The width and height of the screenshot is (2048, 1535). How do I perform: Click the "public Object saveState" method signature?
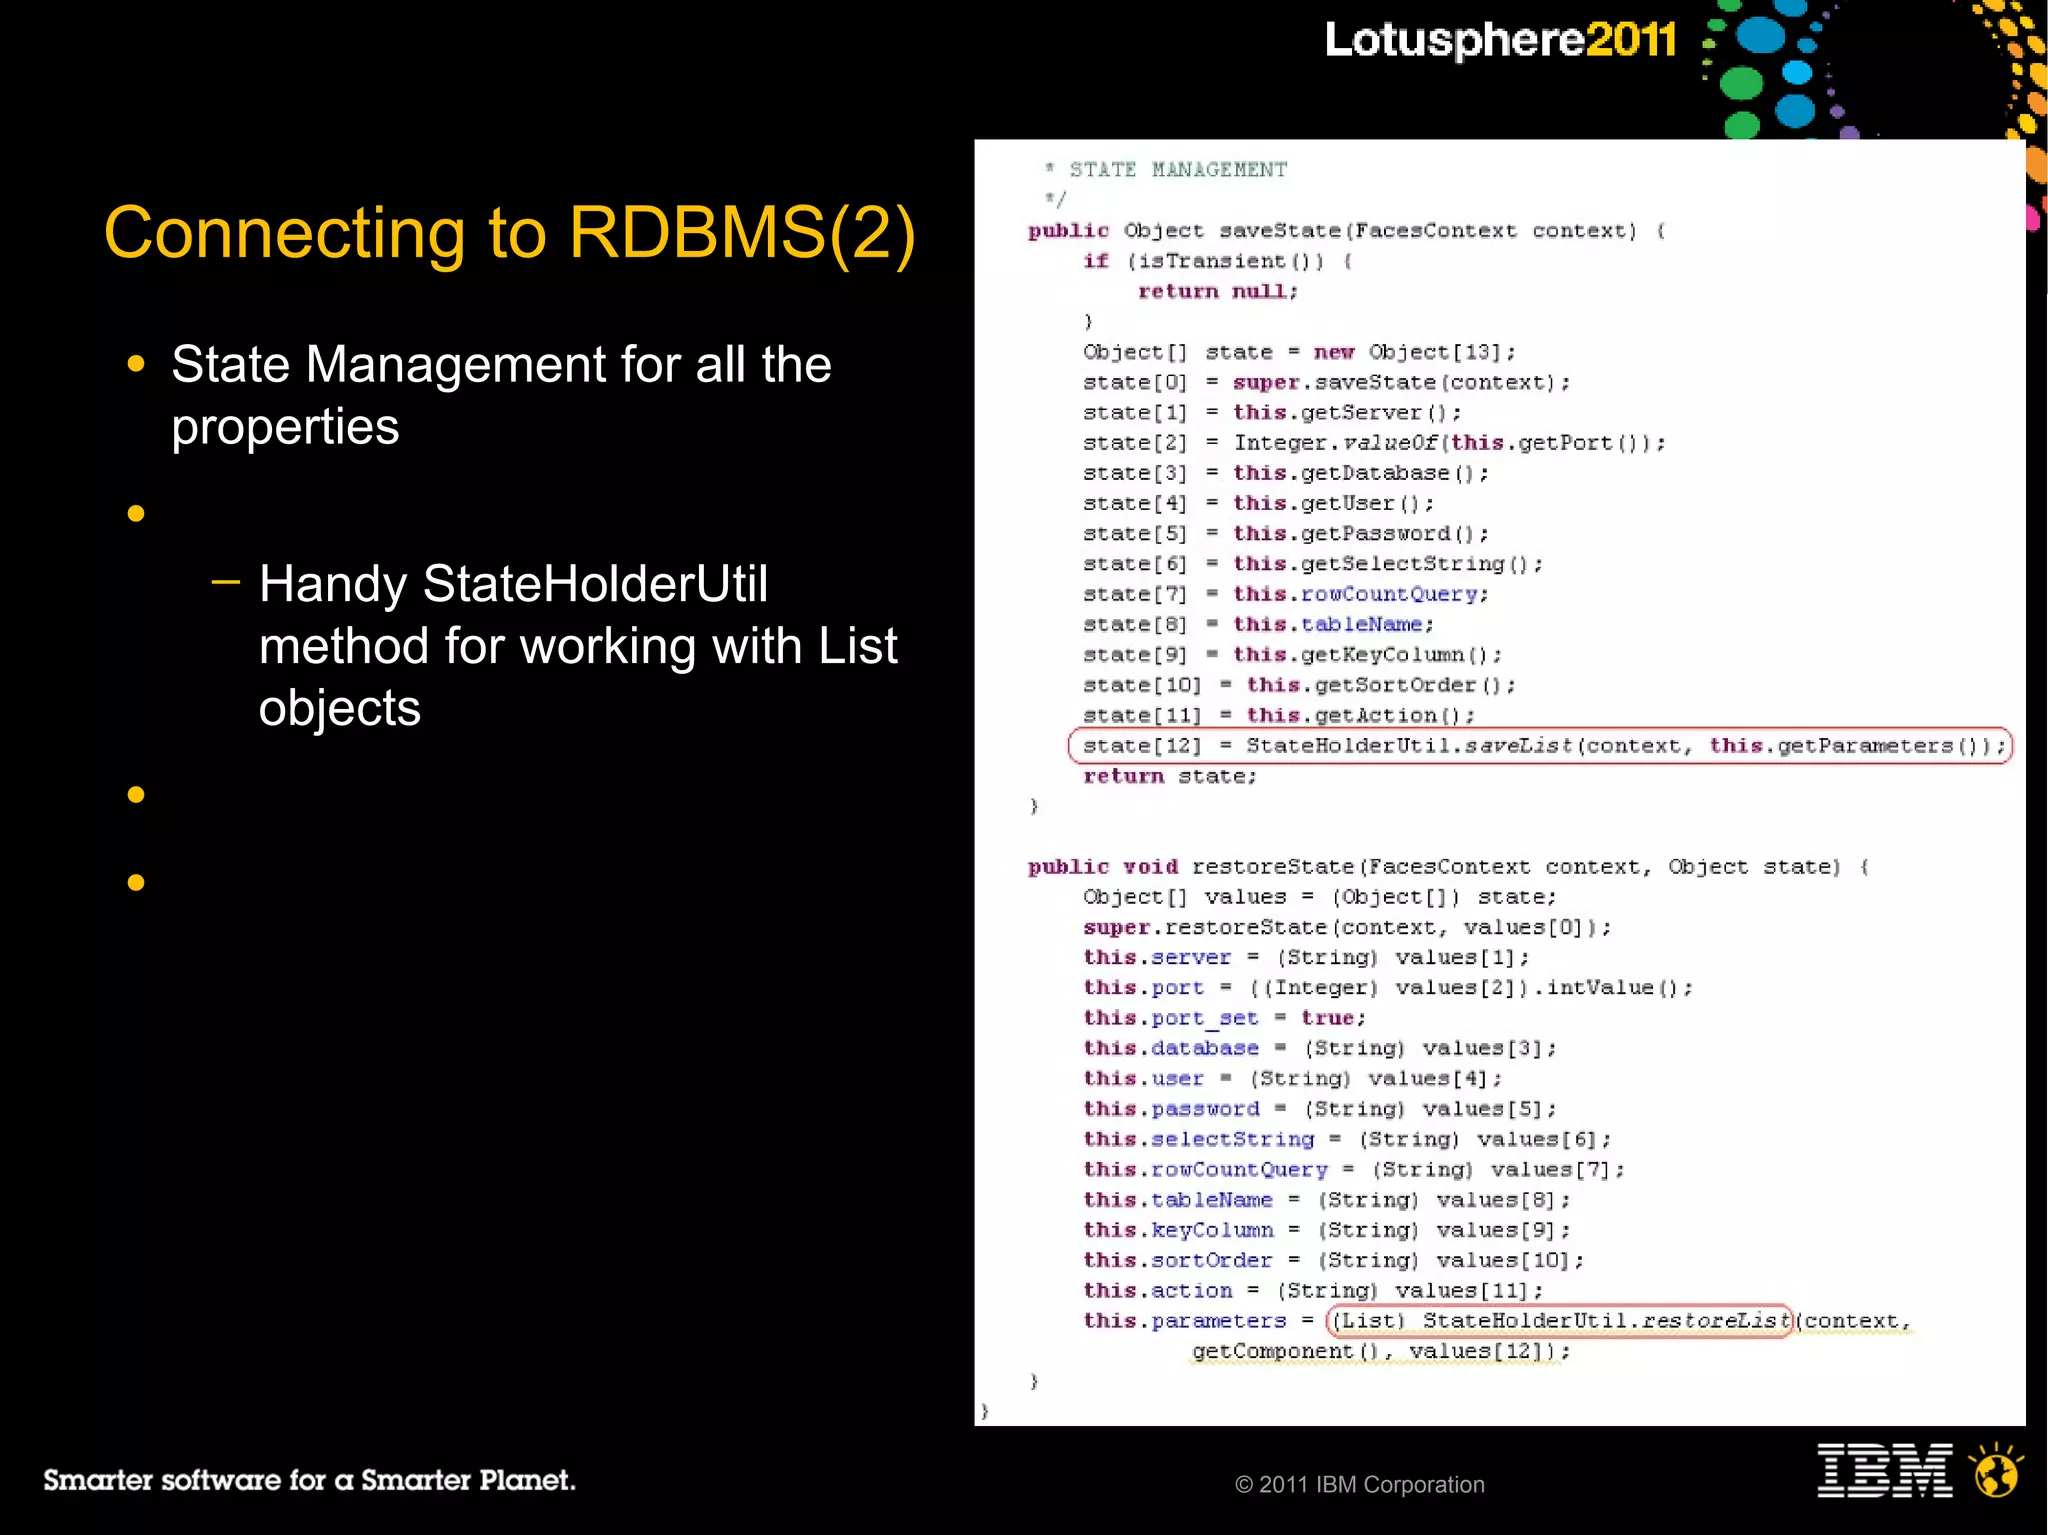(1347, 230)
